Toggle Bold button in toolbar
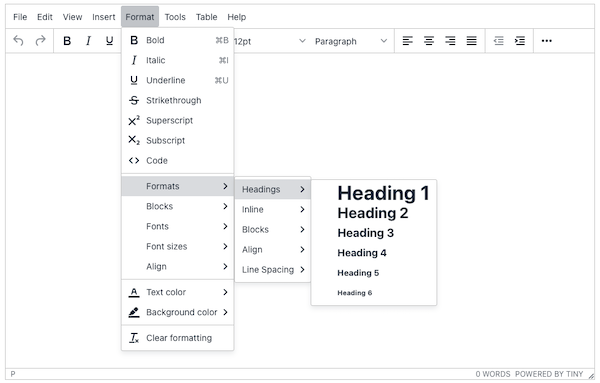Image resolution: width=600 pixels, height=383 pixels. [x=67, y=41]
